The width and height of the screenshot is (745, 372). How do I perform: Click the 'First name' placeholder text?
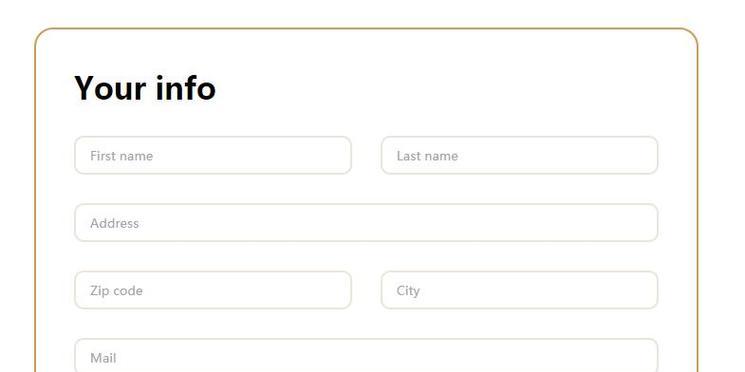pyautogui.click(x=122, y=156)
